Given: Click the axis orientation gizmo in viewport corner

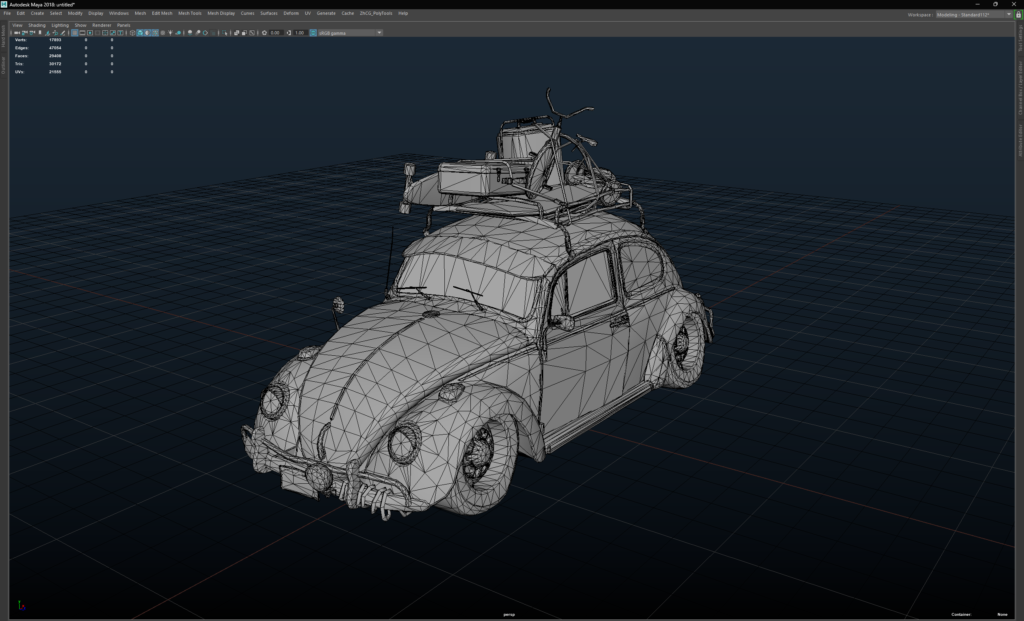Looking at the screenshot, I should point(21,606).
